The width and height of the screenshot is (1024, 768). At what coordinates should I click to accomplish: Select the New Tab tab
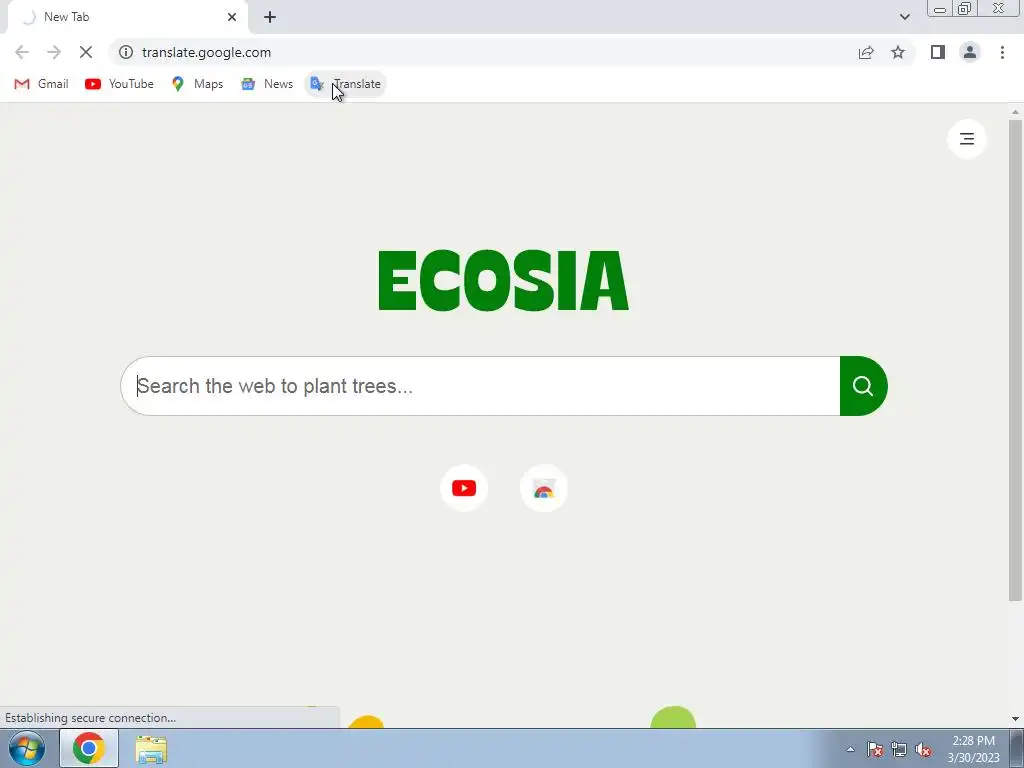[x=127, y=17]
